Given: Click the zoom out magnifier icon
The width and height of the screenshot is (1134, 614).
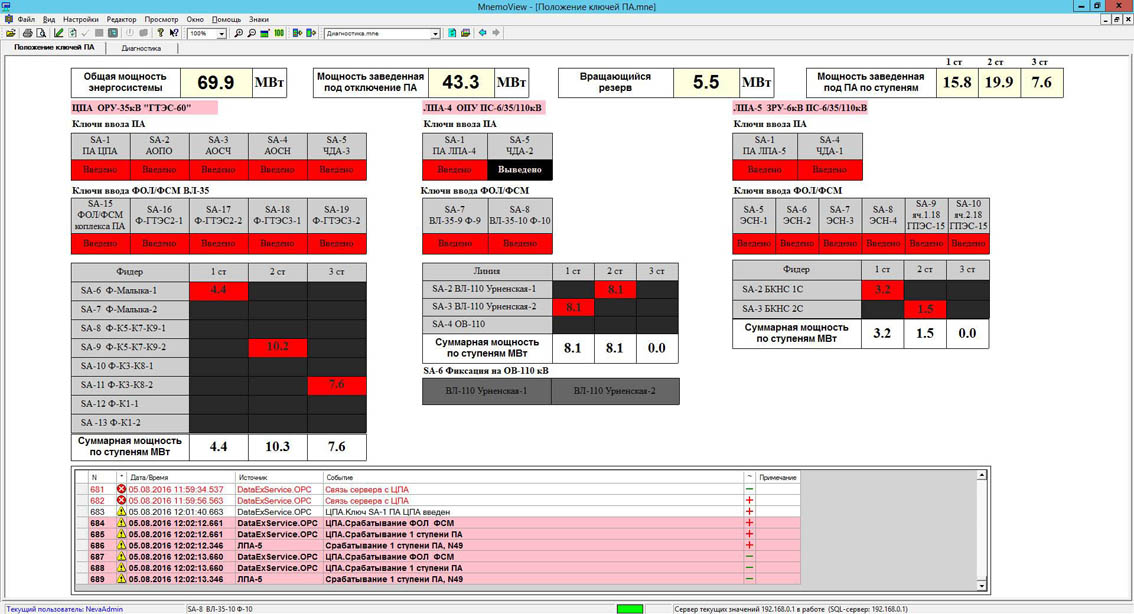Looking at the screenshot, I should [252, 33].
